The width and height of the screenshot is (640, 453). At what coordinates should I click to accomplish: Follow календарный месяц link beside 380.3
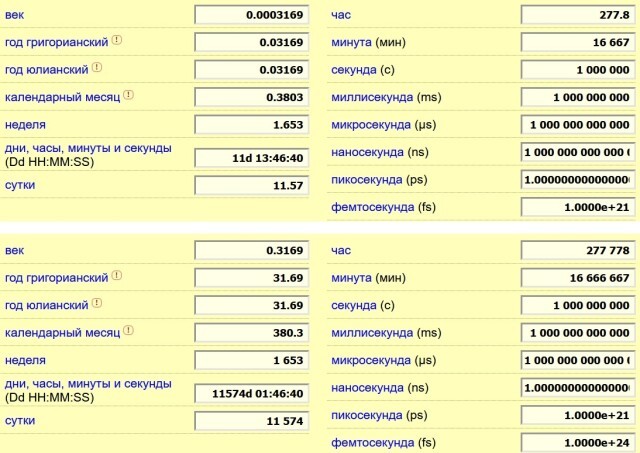[x=62, y=333]
